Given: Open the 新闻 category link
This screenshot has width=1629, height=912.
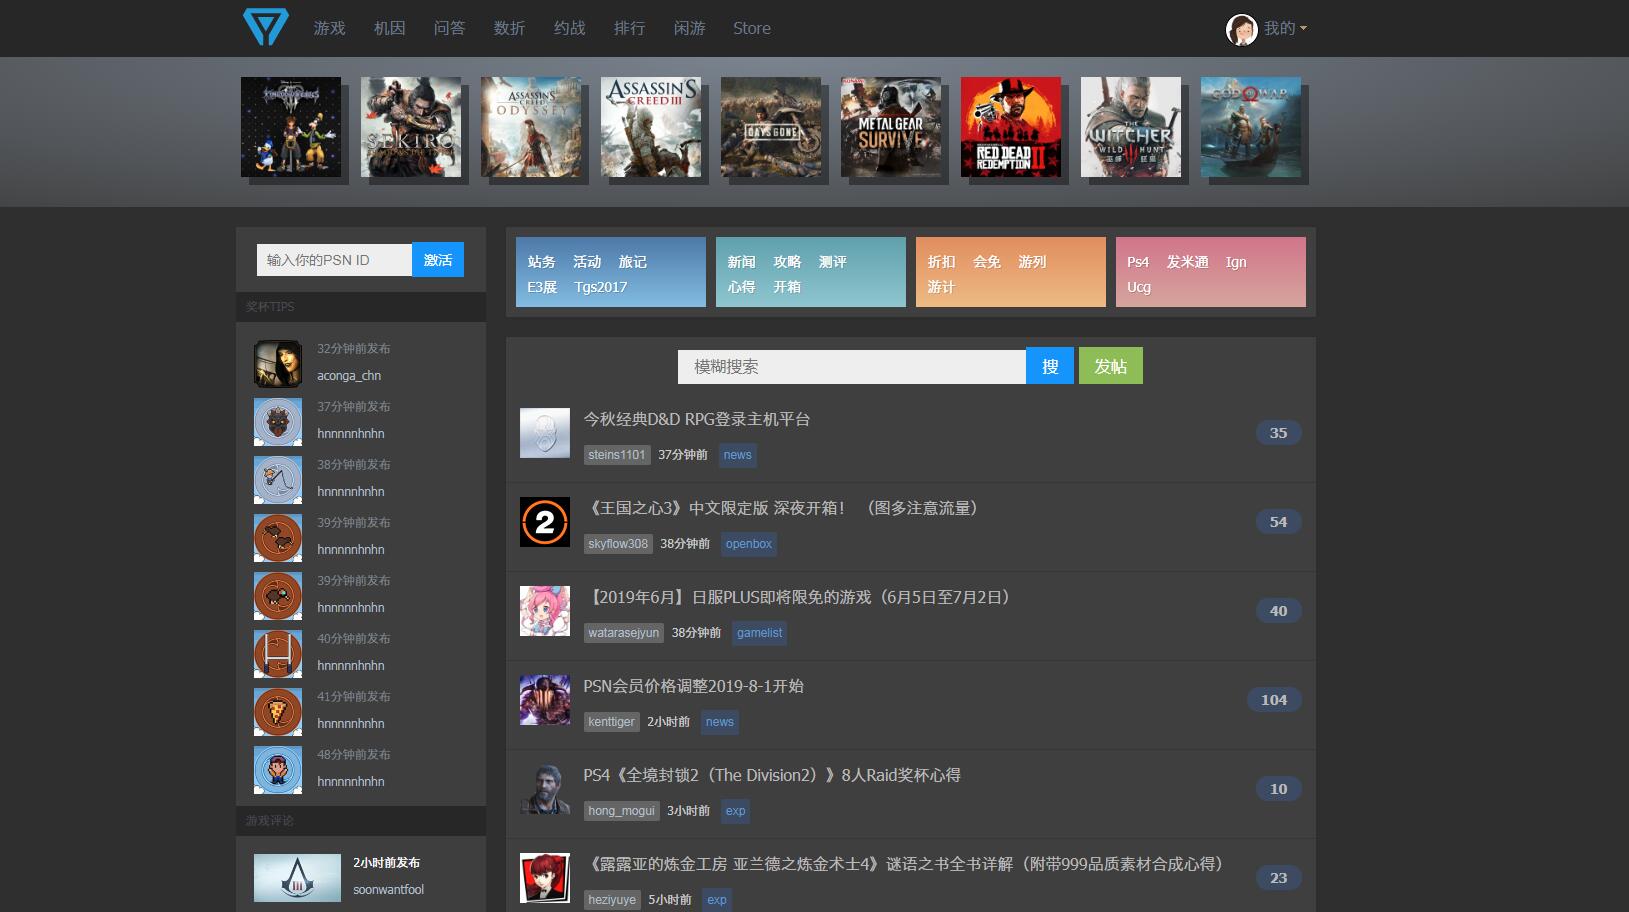Looking at the screenshot, I should coord(741,262).
